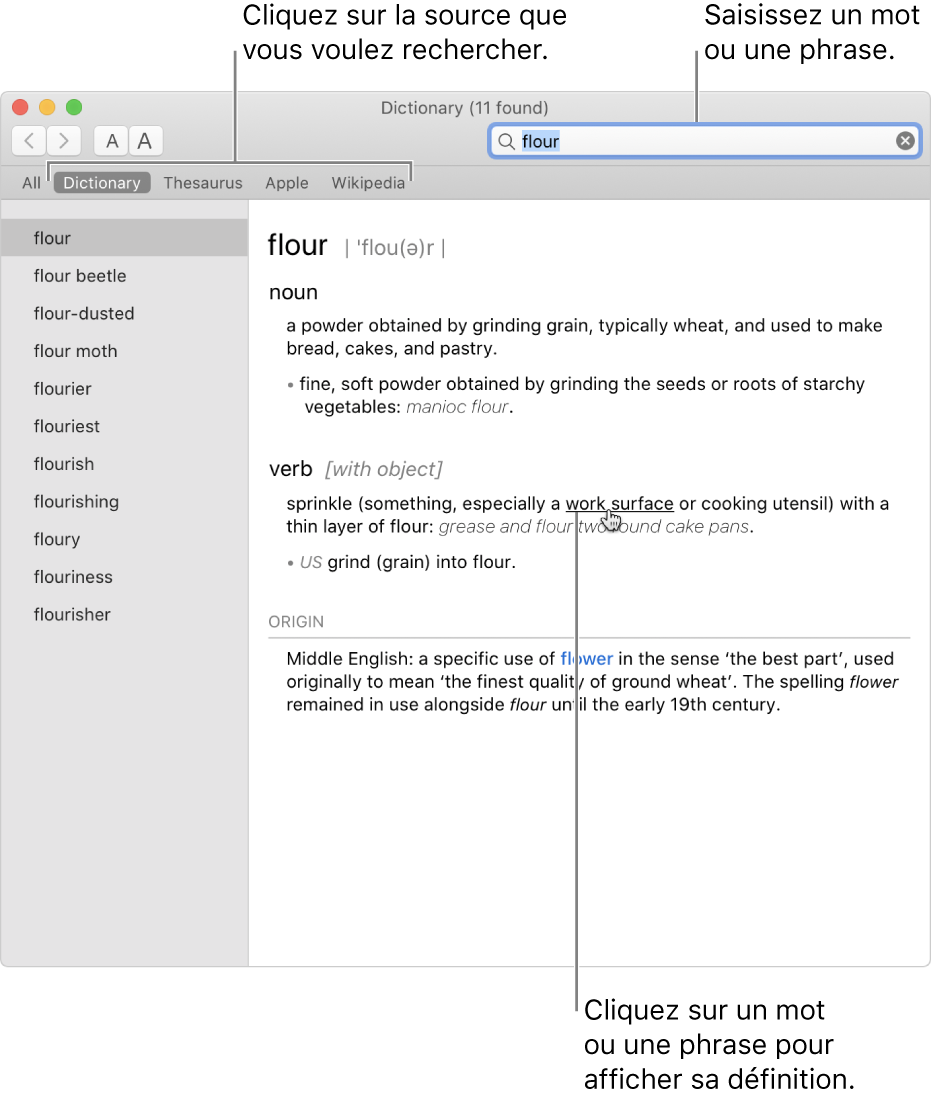This screenshot has width=931, height=1096.
Task: Click the underlined 'work surface' phrase
Action: click(619, 504)
